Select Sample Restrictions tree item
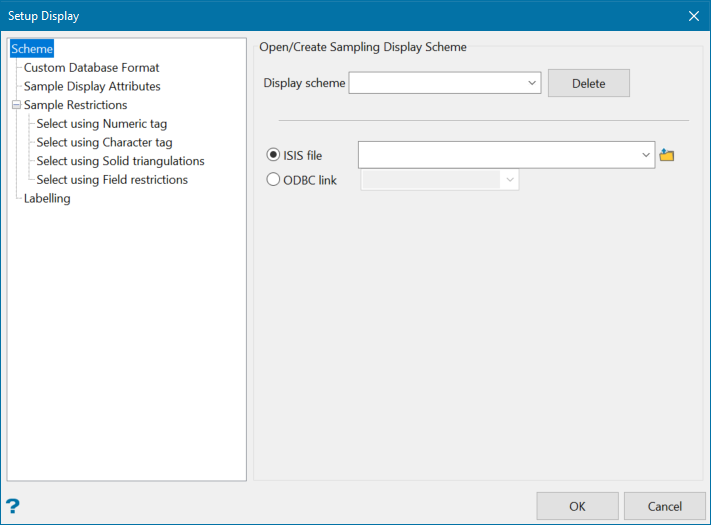This screenshot has width=711, height=525. tap(75, 105)
